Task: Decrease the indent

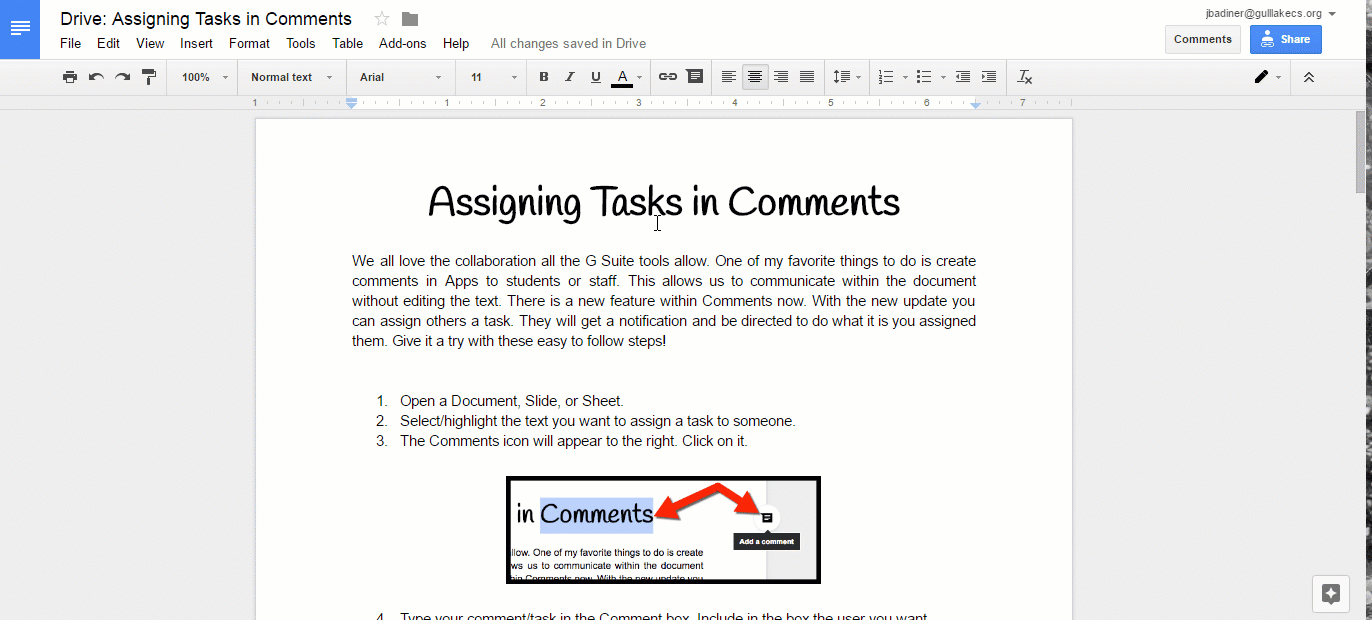Action: (963, 77)
